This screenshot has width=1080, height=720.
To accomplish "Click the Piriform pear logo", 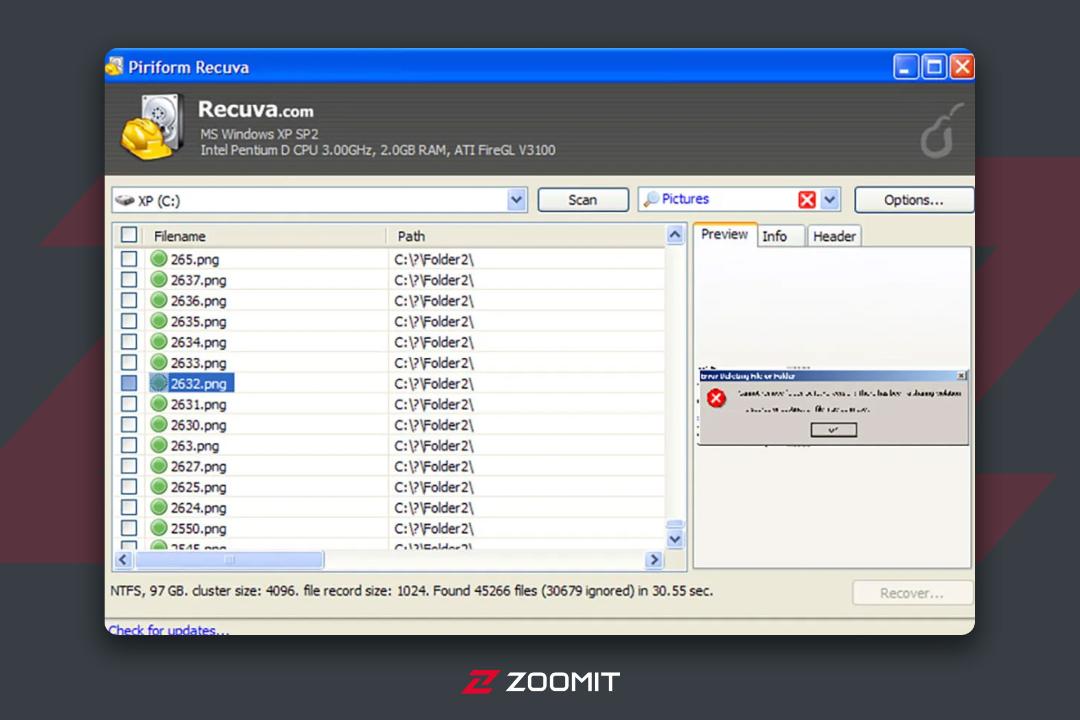I will 941,131.
